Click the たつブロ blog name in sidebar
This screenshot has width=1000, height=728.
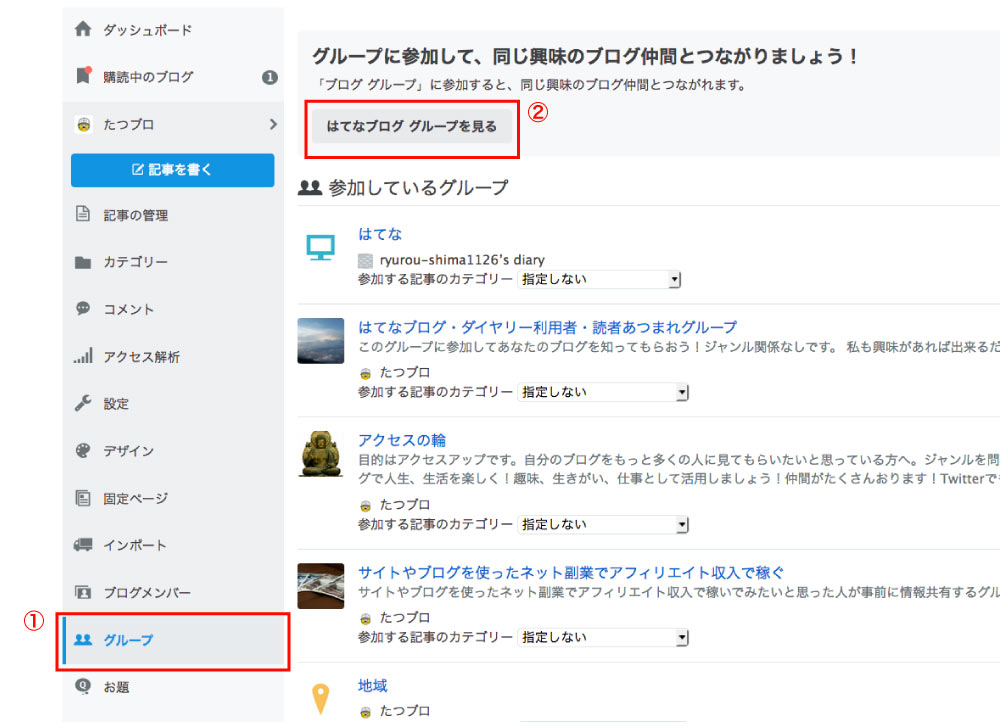tap(129, 124)
